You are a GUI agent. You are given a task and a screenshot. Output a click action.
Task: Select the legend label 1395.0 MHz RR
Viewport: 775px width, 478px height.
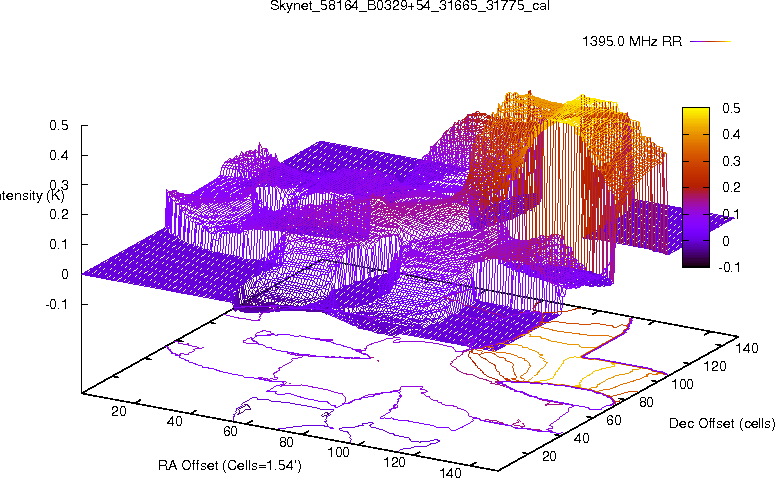632,42
